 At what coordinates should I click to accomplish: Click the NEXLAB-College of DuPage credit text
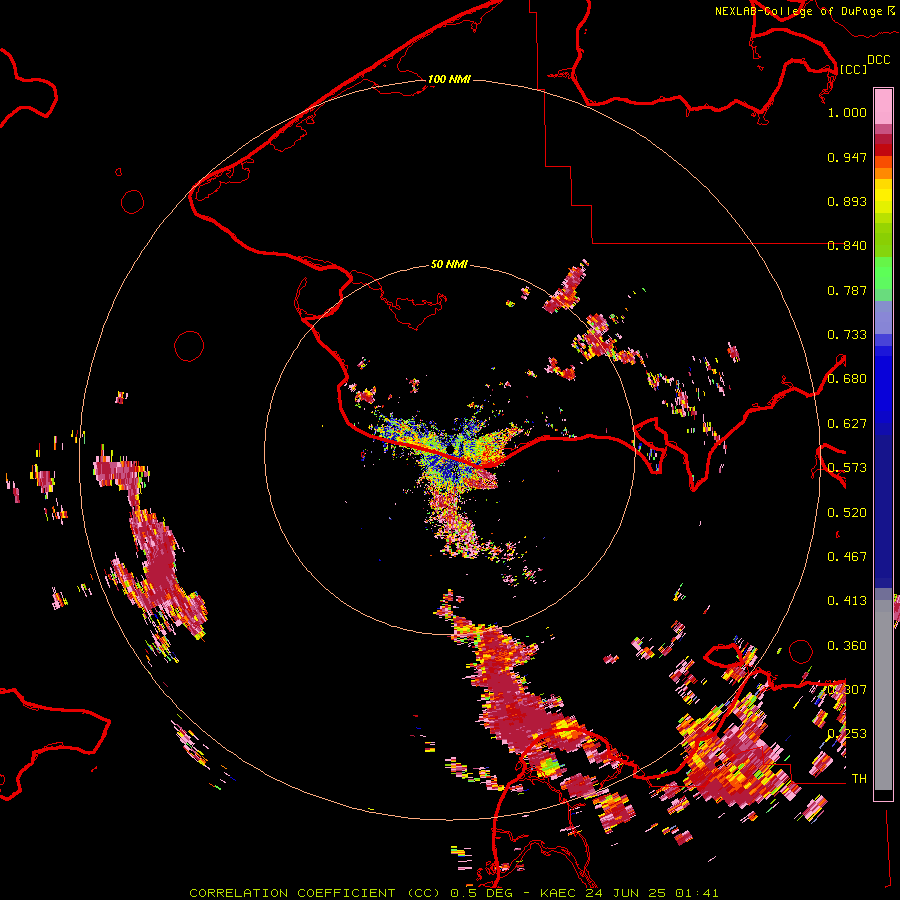798,11
